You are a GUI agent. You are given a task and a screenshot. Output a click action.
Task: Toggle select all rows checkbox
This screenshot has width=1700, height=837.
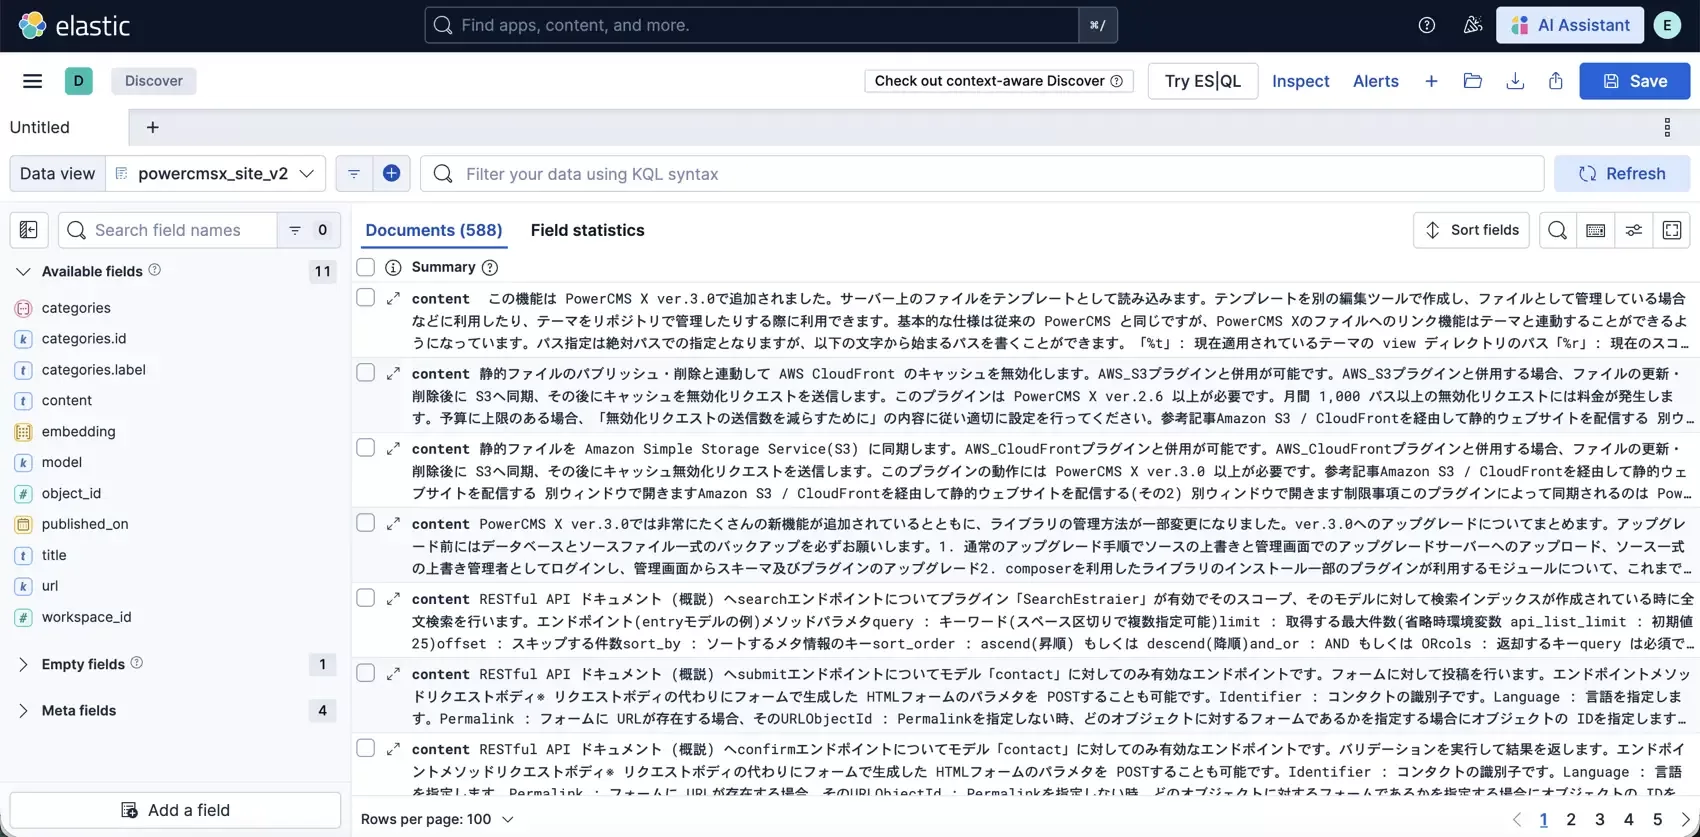point(366,267)
